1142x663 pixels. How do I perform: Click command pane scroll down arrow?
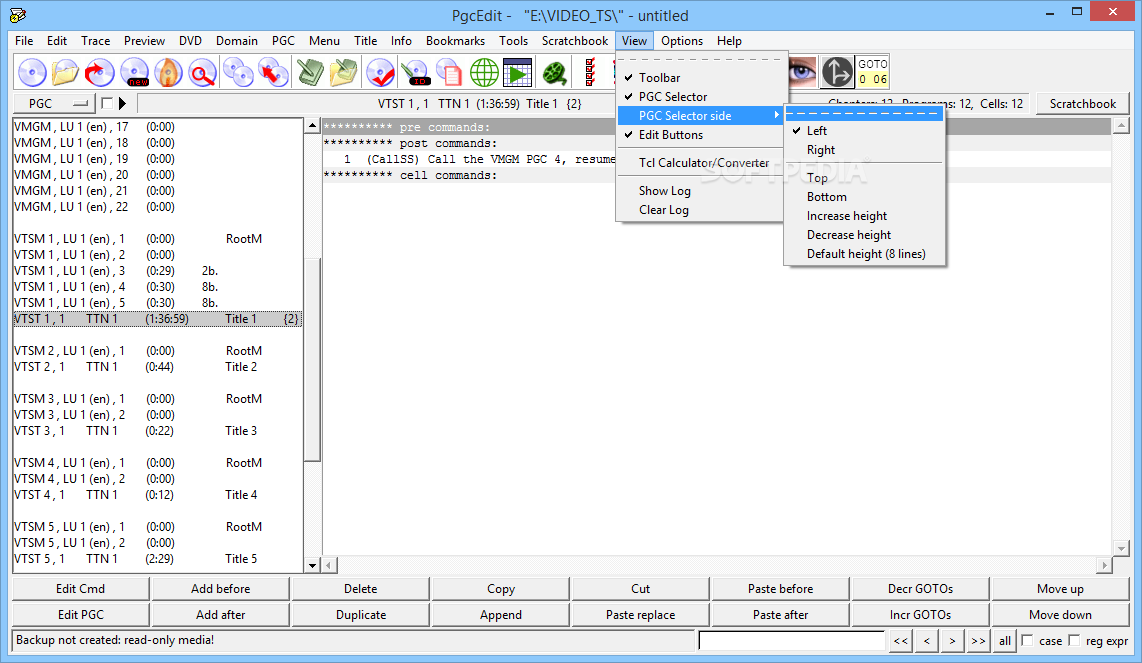[x=1121, y=549]
